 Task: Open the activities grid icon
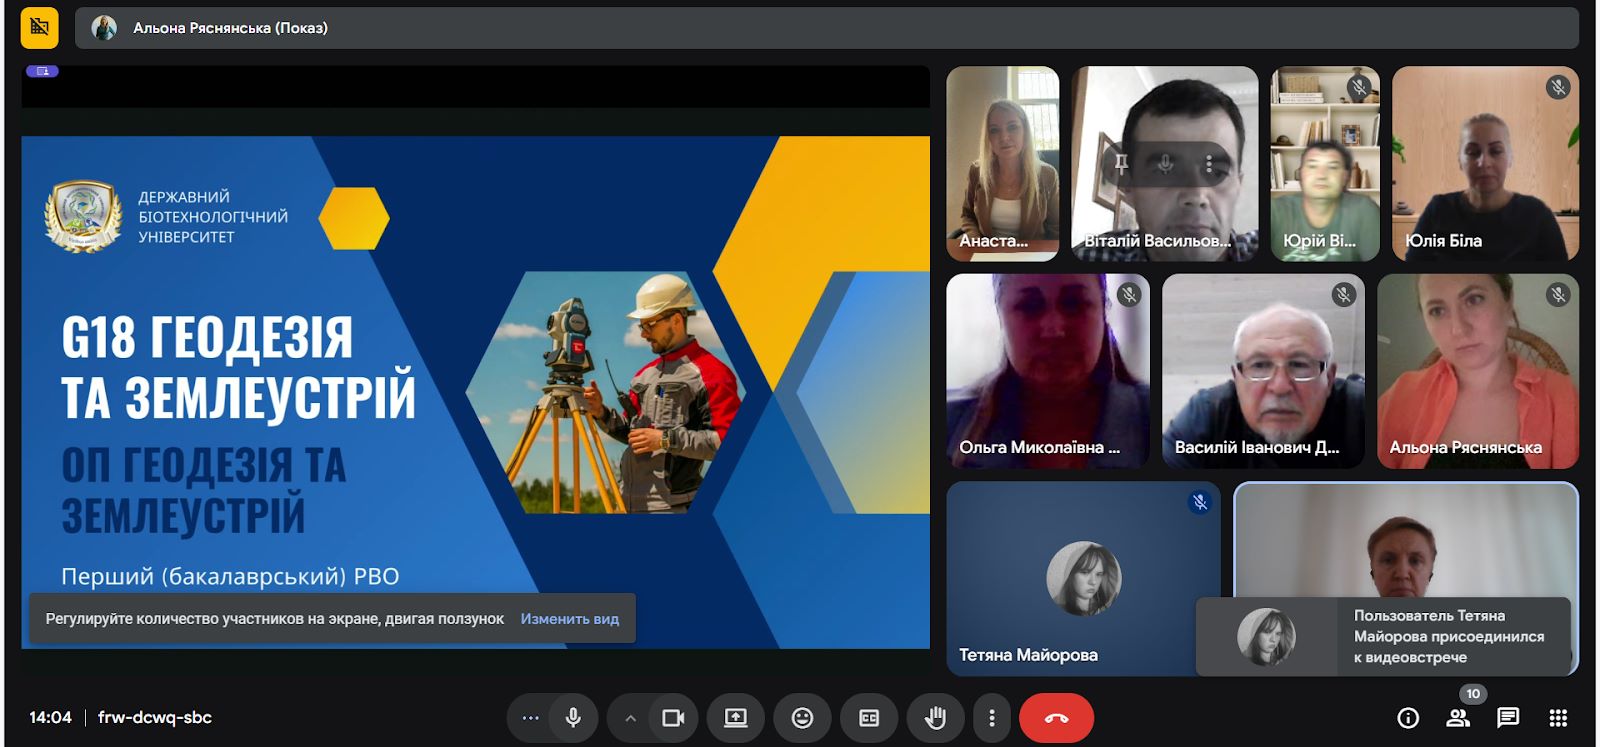click(x=1558, y=718)
